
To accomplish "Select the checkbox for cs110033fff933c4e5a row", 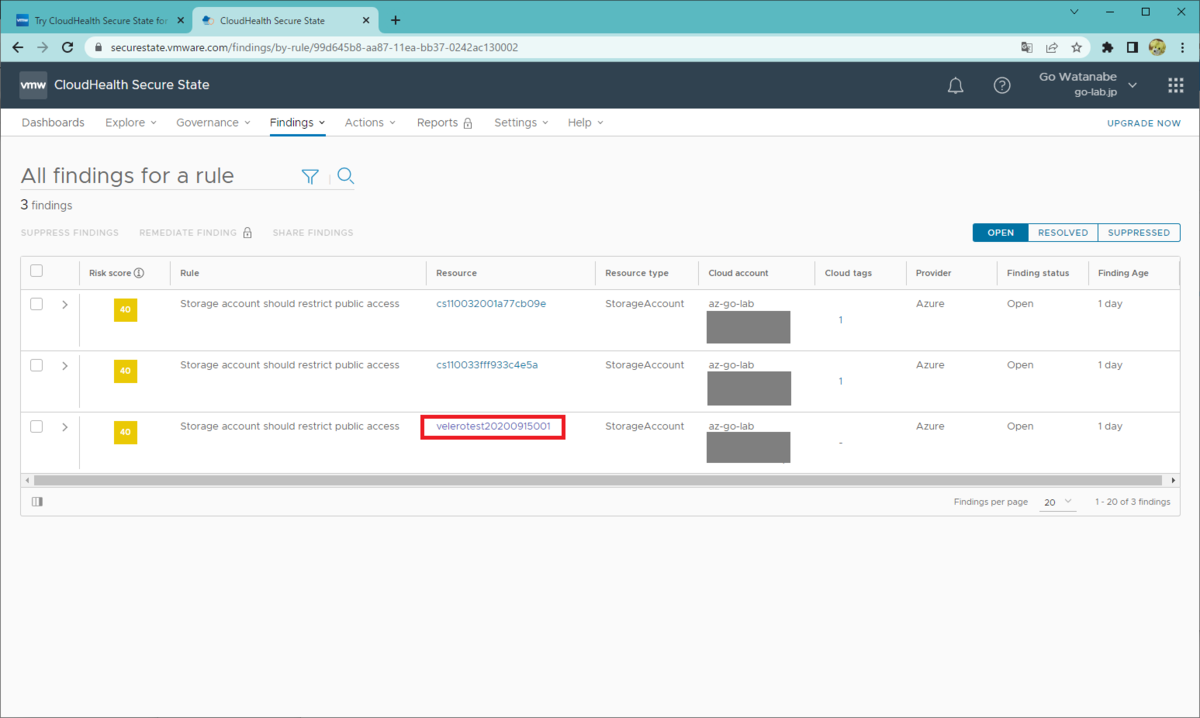I will (x=37, y=365).
